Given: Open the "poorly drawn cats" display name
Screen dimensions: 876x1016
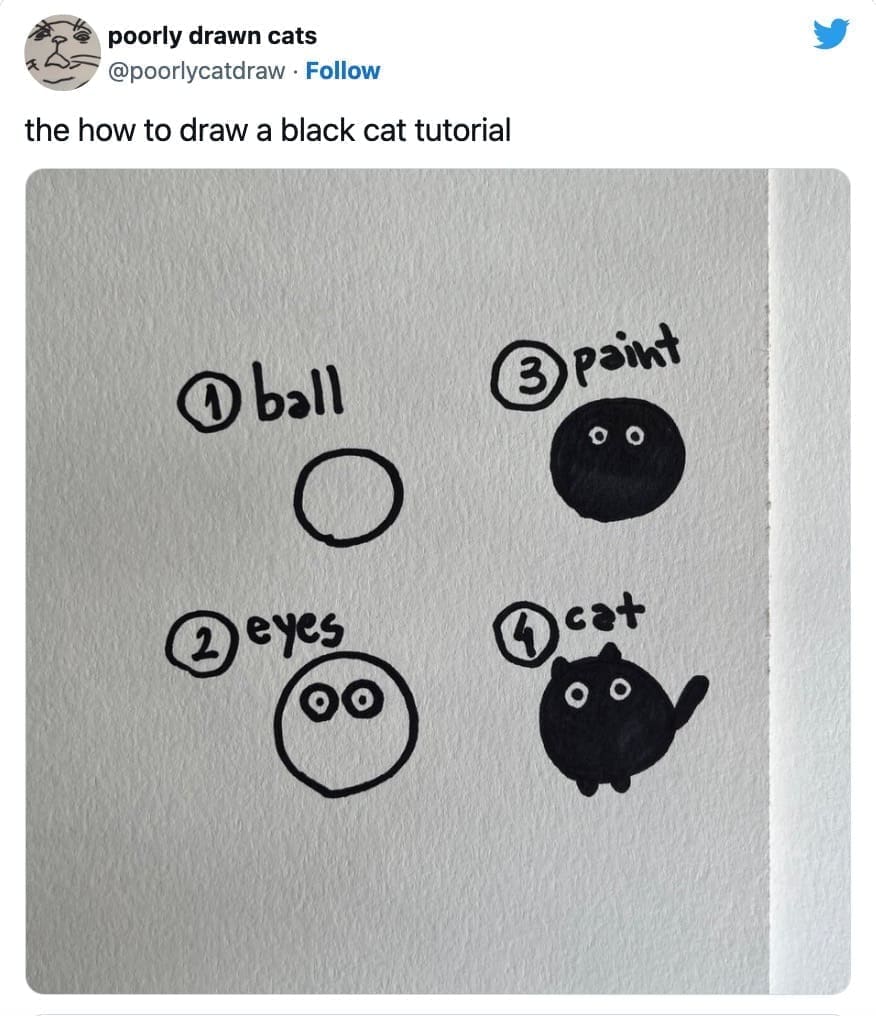Looking at the screenshot, I should [x=212, y=36].
